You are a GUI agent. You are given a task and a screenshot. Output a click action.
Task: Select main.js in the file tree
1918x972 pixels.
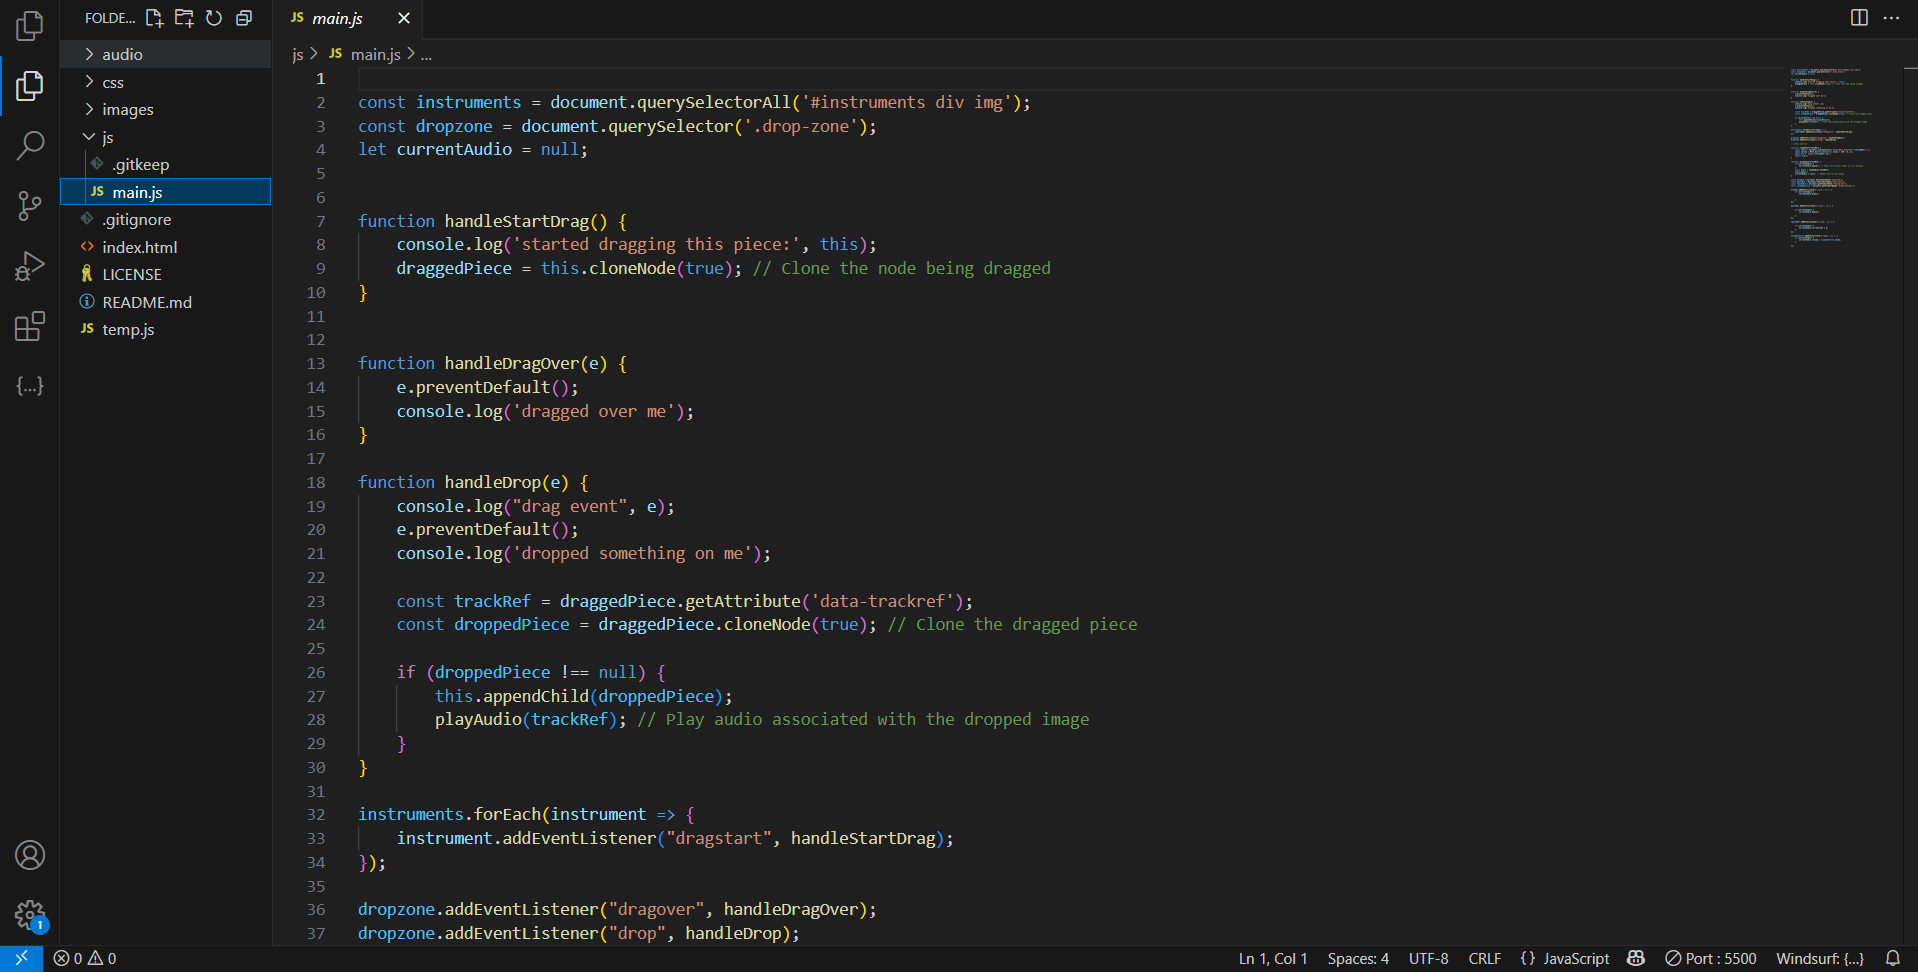point(166,192)
